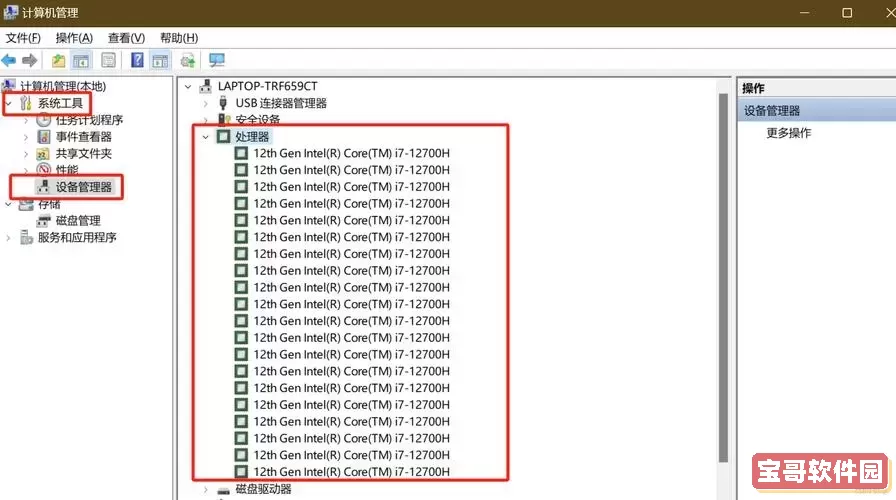Screen dimensions: 896x500
Task: Toggle the show/hide action pane icon
Action: 160,60
